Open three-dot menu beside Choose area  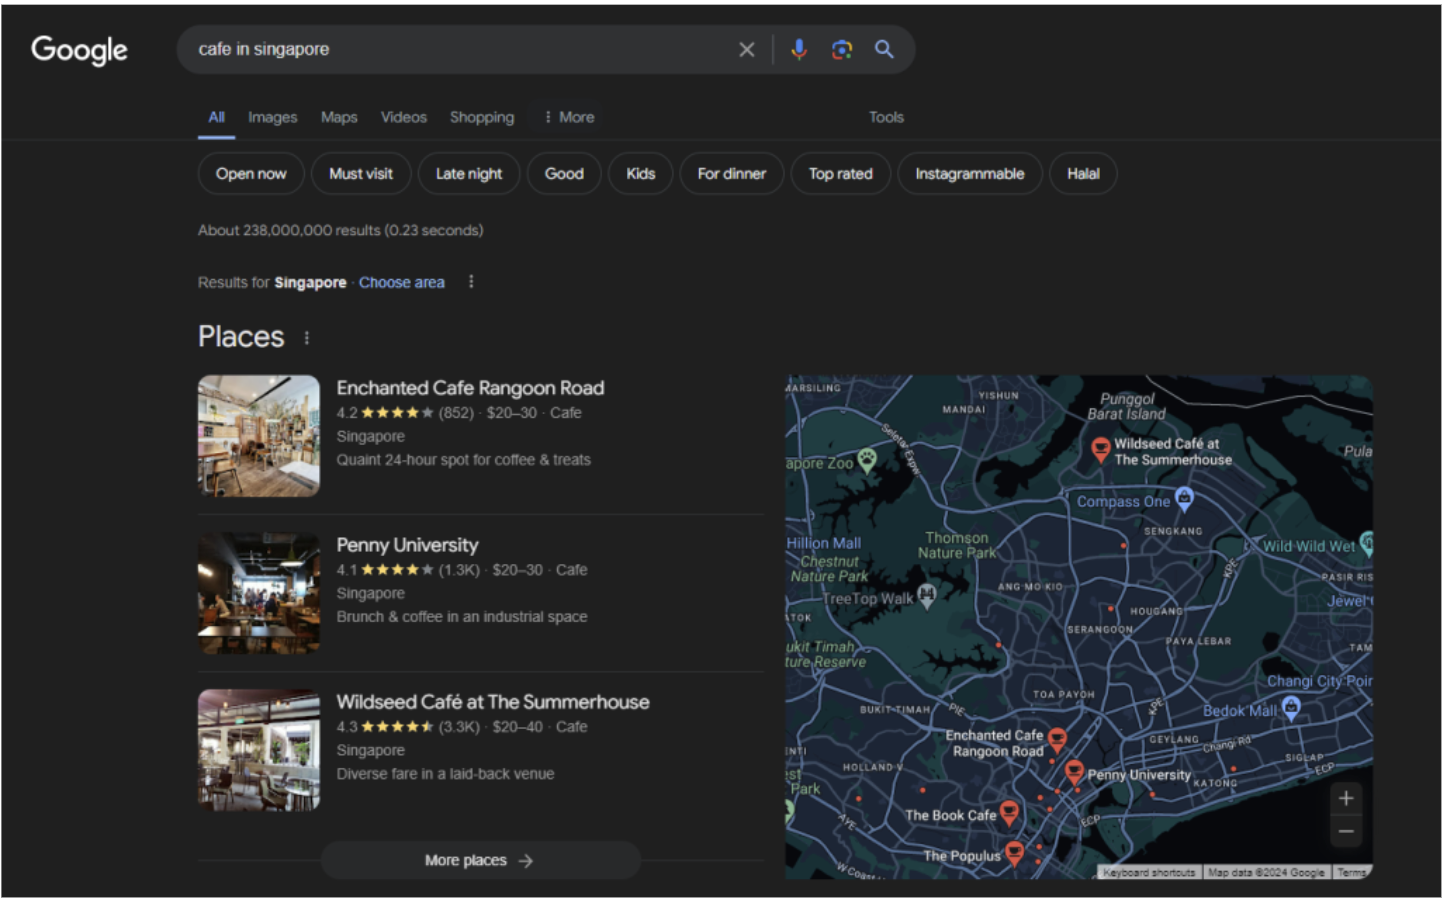[471, 282]
